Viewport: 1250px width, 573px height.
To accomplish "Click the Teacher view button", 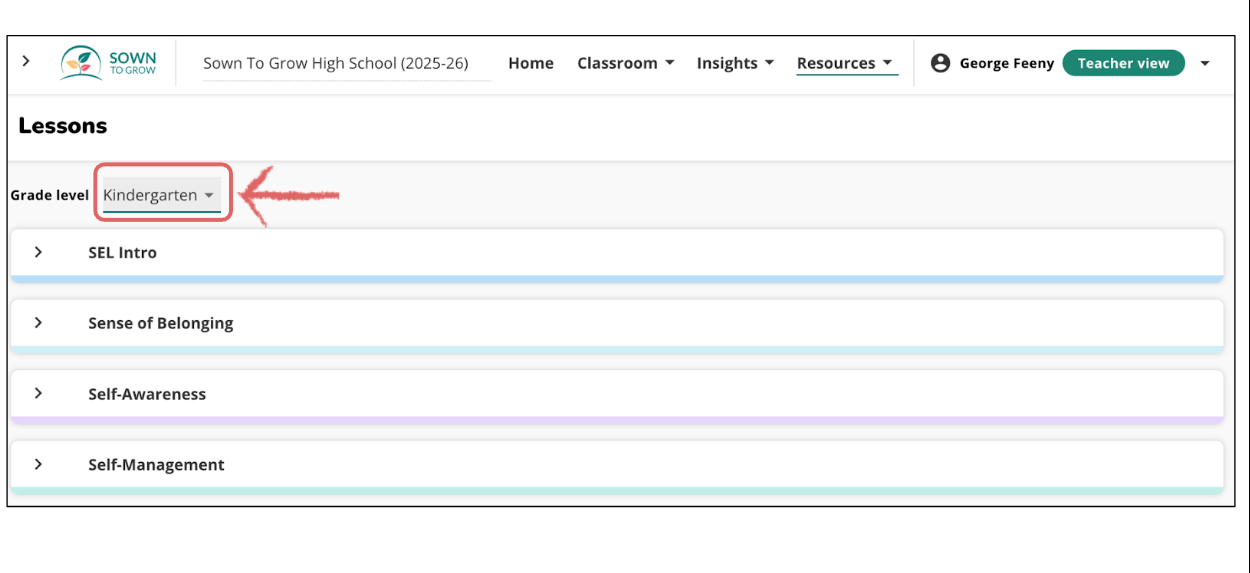I will tap(1123, 63).
